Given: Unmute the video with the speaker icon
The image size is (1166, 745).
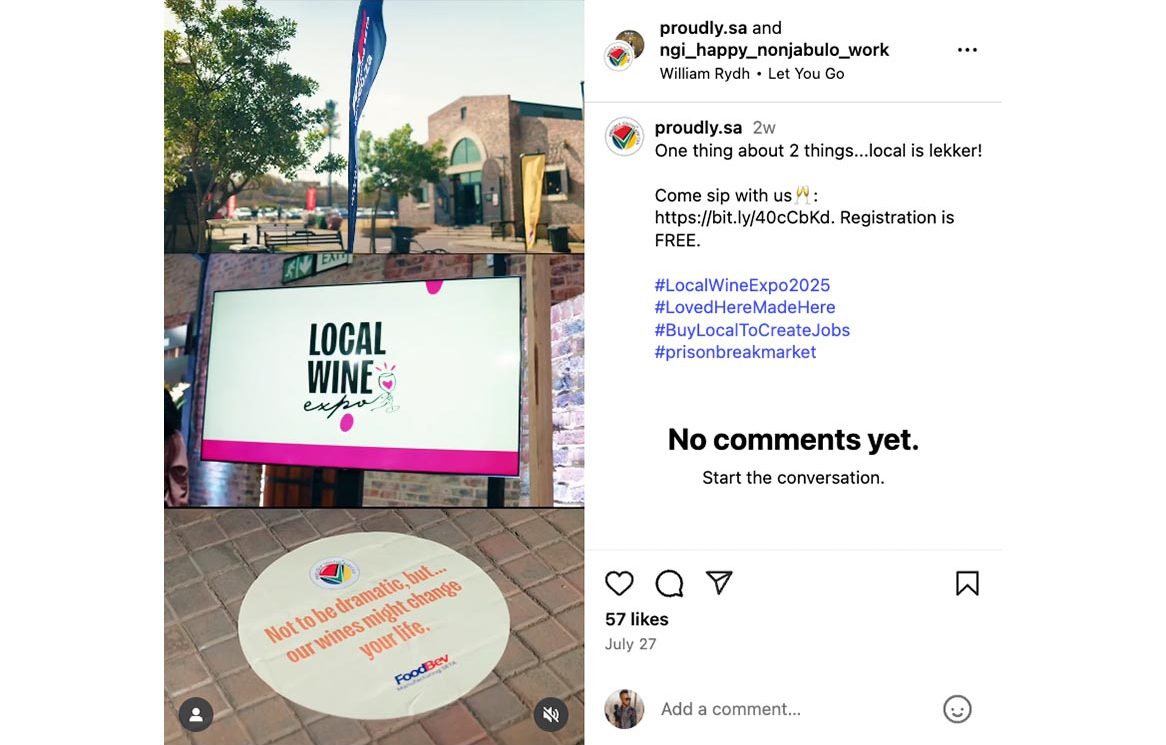Looking at the screenshot, I should [x=551, y=715].
